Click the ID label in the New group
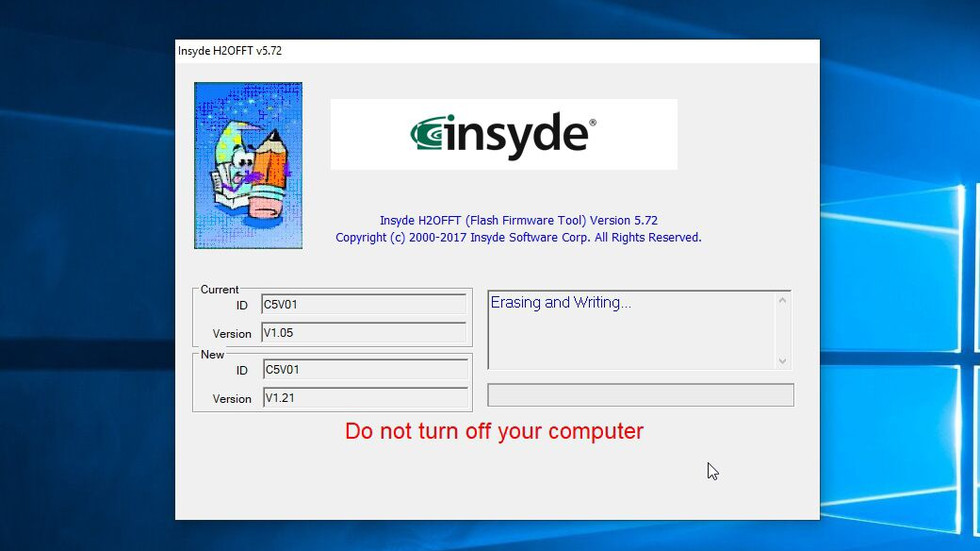 pyautogui.click(x=242, y=370)
